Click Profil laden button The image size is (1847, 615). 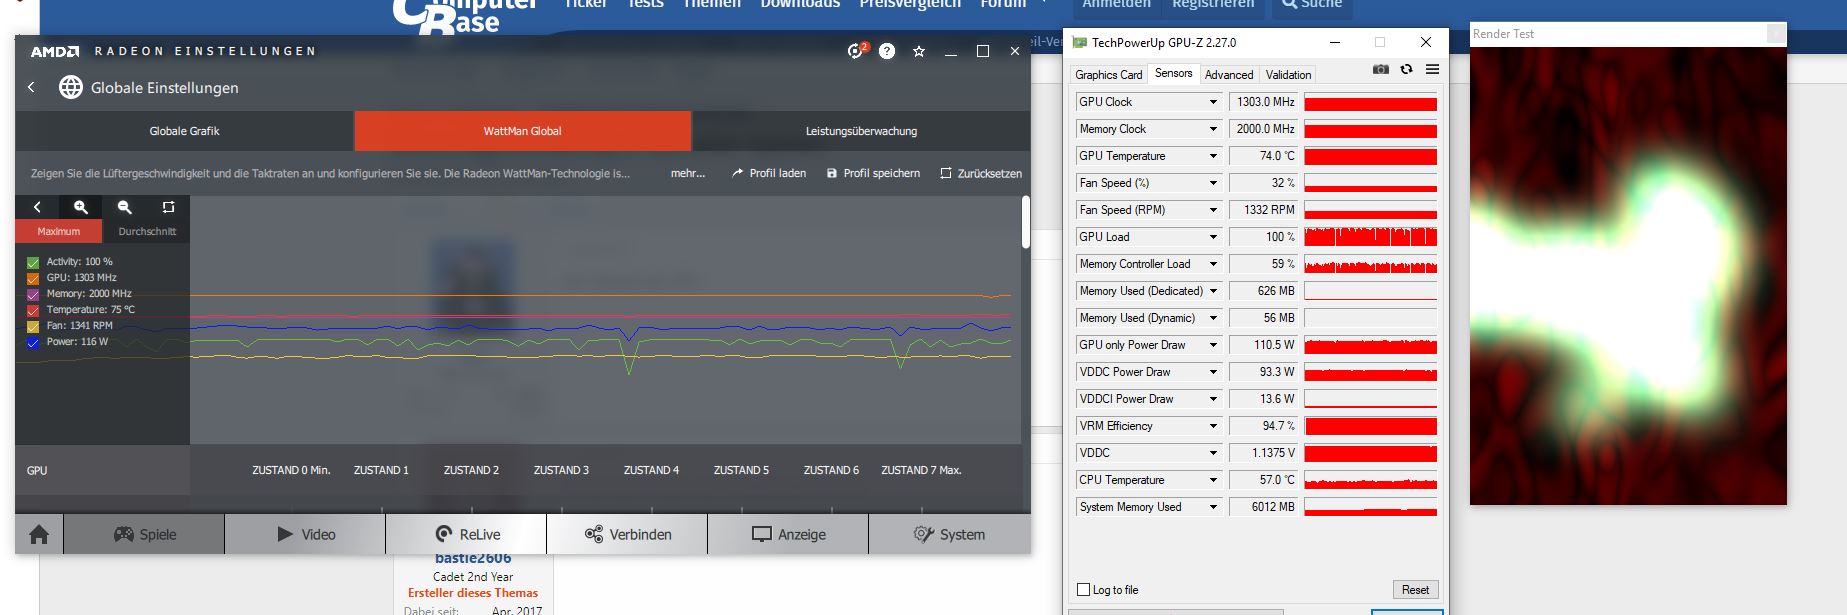(768, 173)
